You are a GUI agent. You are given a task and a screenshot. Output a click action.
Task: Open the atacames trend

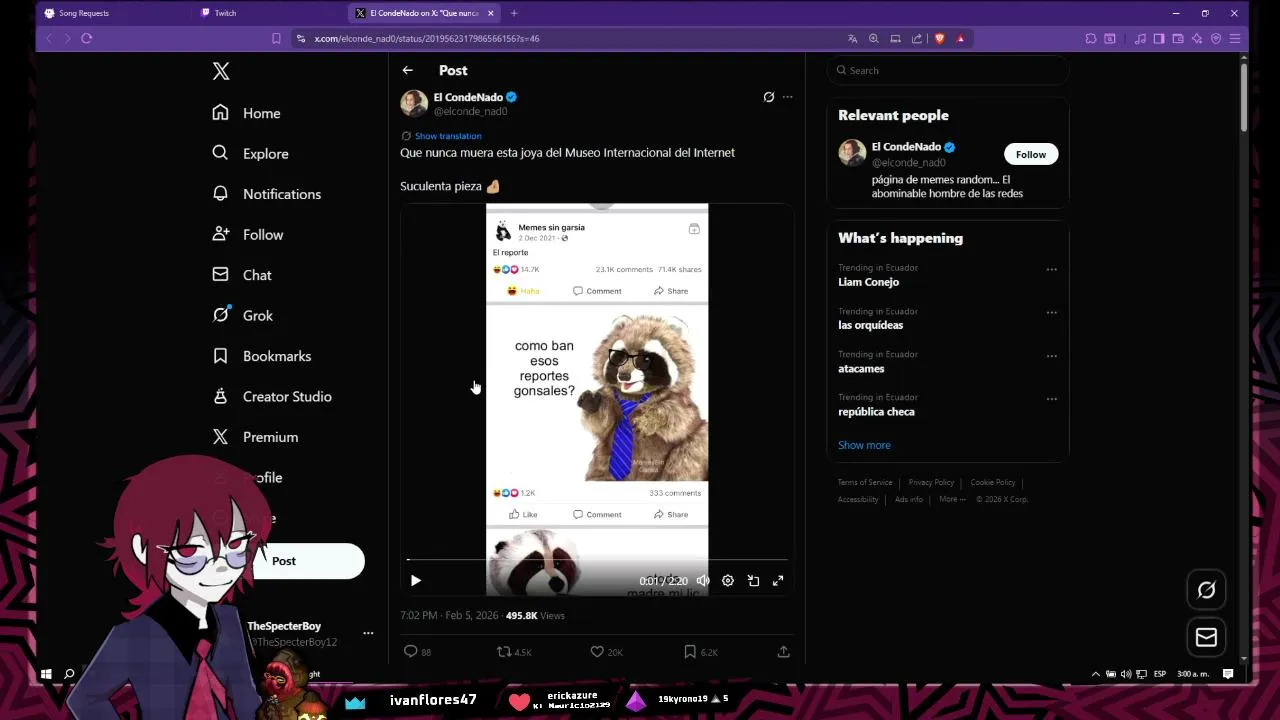tap(861, 369)
